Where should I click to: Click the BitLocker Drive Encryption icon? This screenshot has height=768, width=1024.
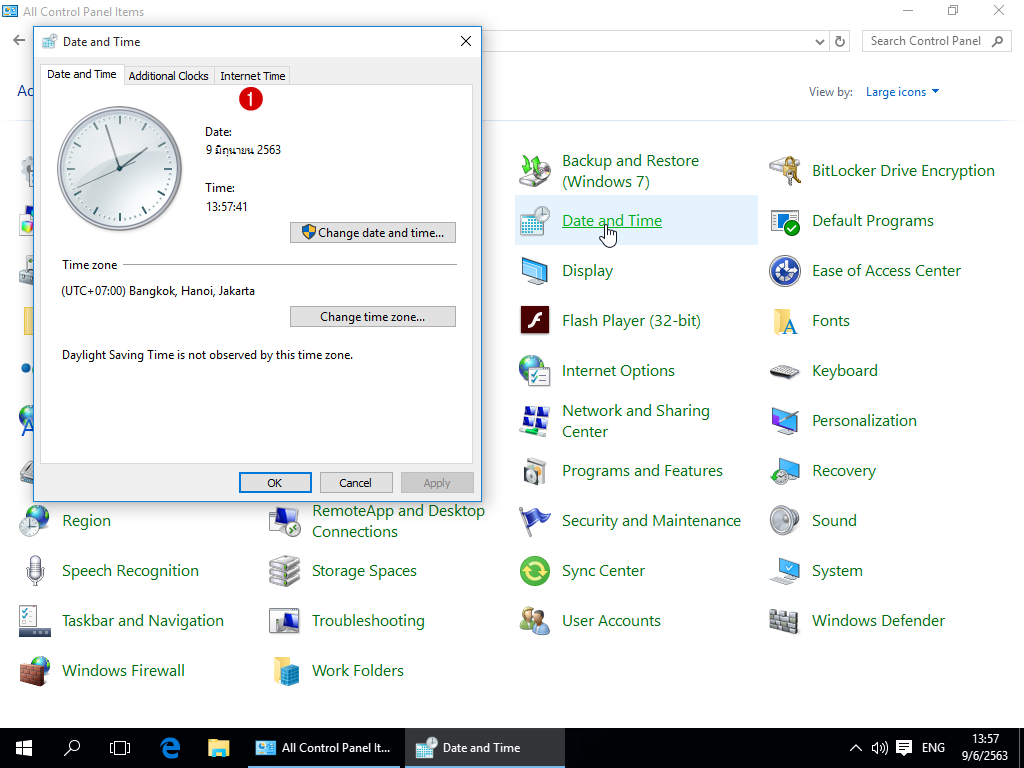[x=785, y=171]
